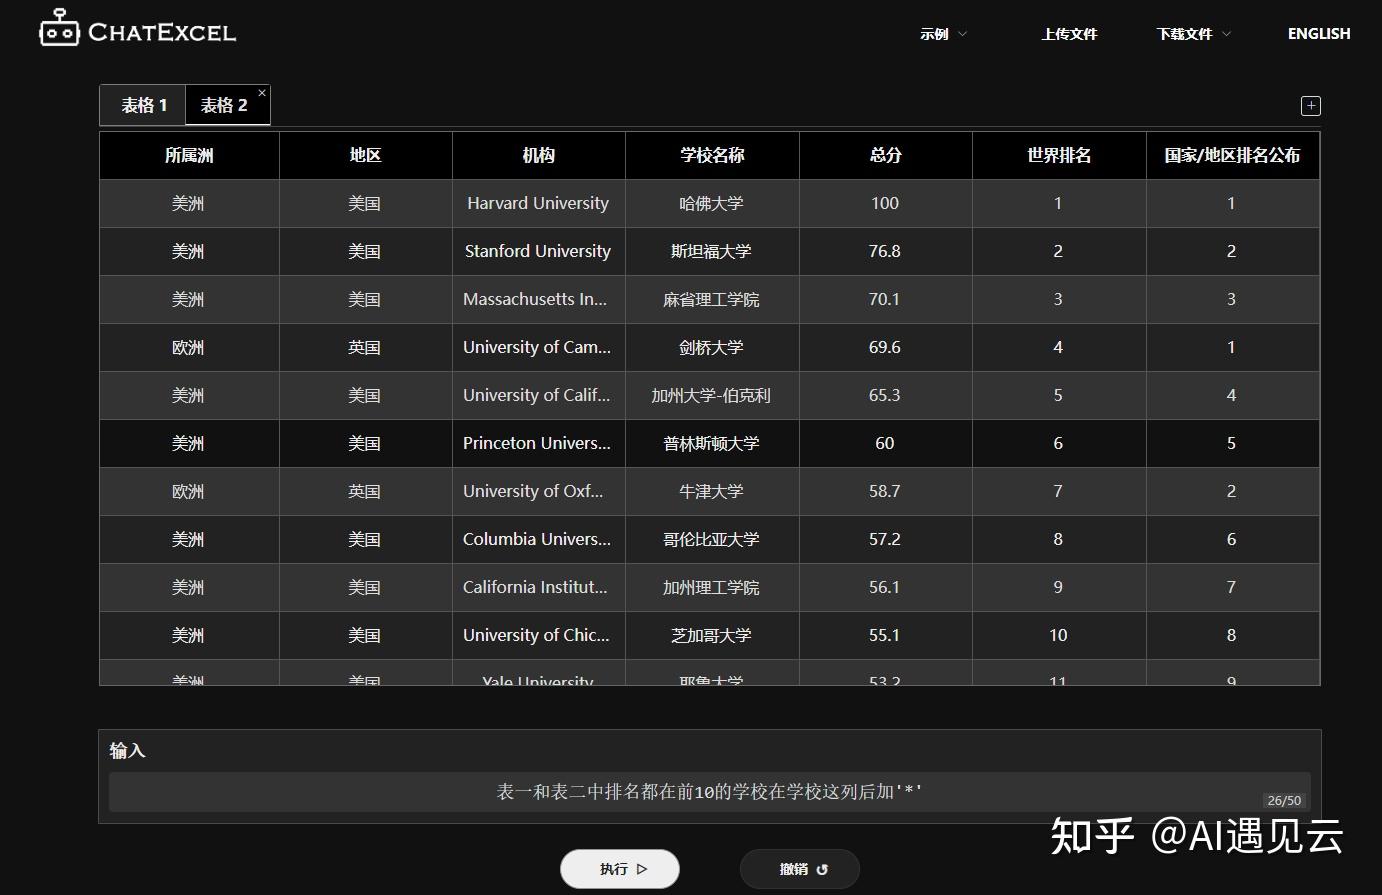Select the Harvard University cell

click(x=537, y=203)
